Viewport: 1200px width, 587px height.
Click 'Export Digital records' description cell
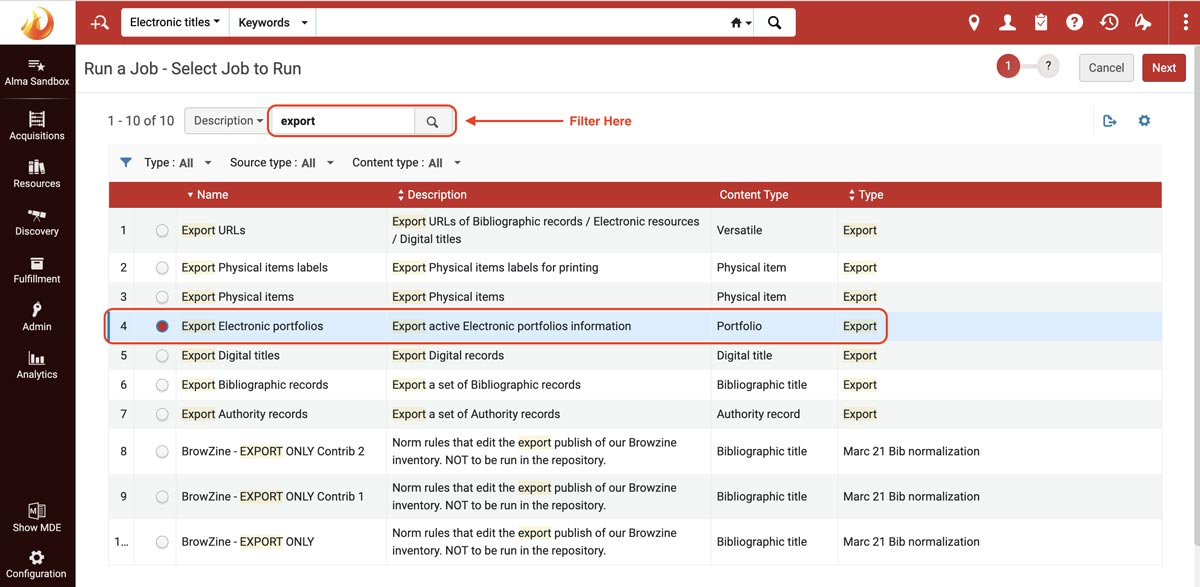pos(448,355)
